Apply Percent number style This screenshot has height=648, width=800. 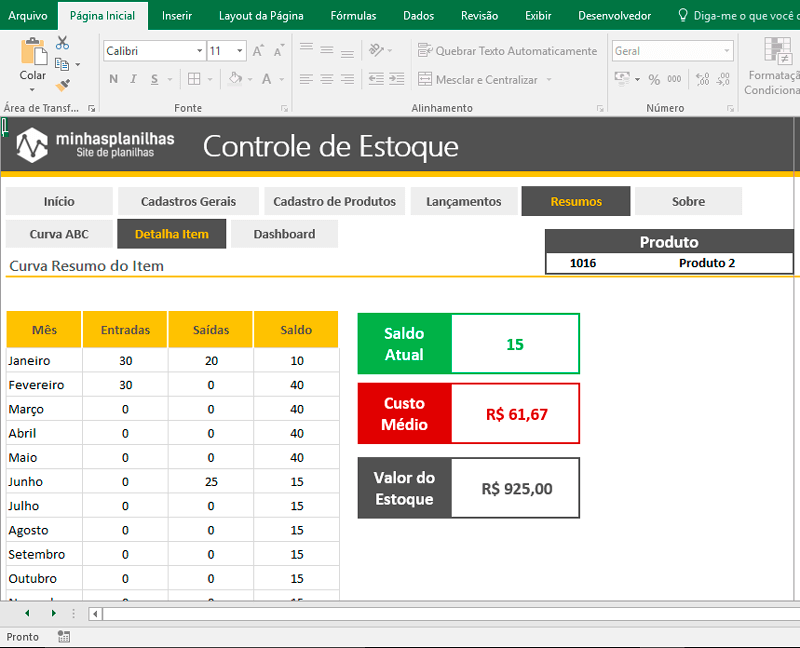[x=653, y=79]
